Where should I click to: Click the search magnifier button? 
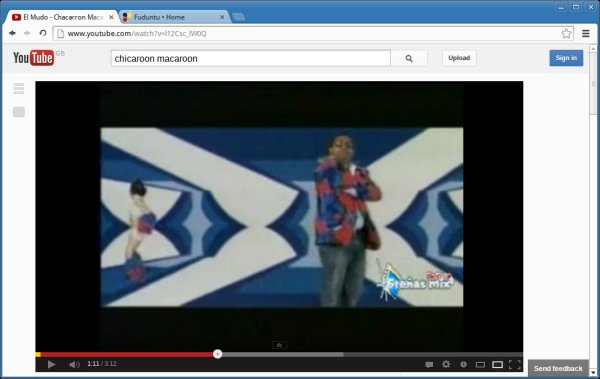[x=409, y=58]
